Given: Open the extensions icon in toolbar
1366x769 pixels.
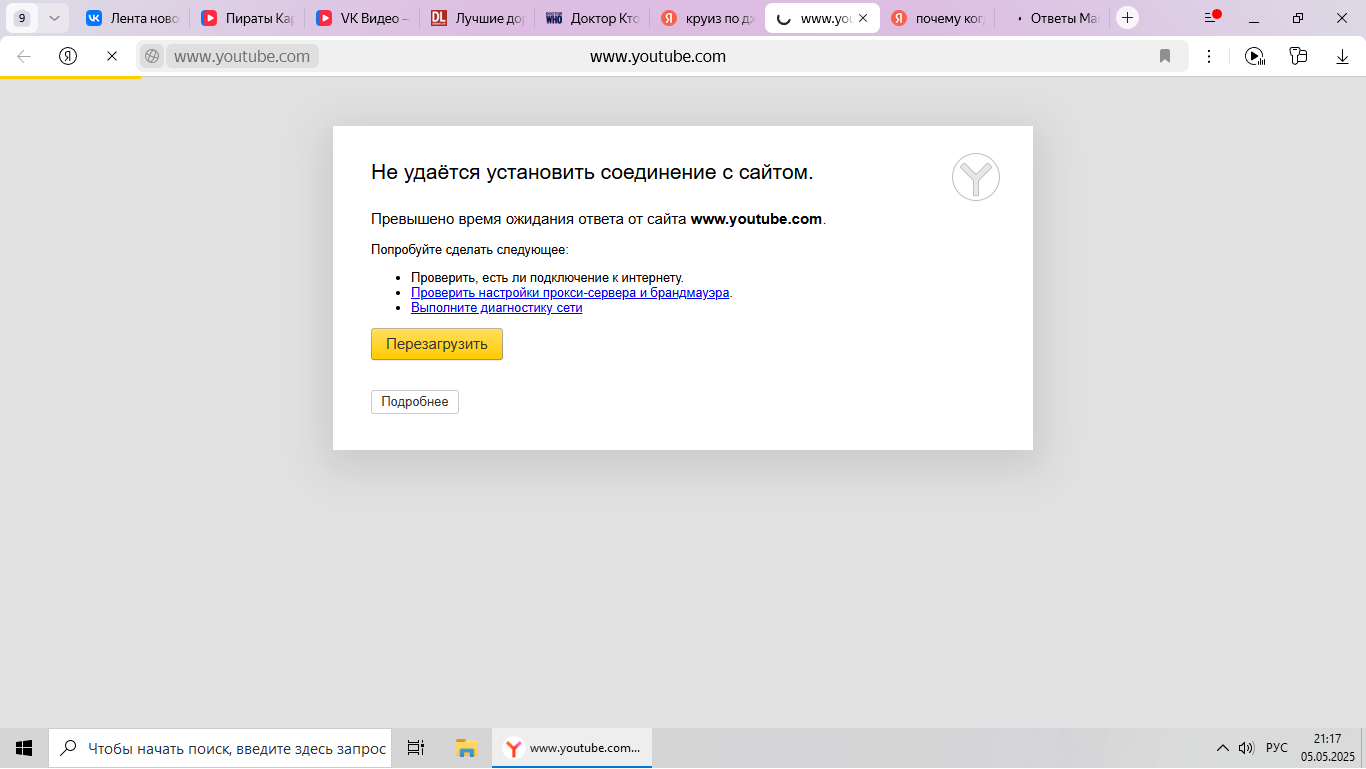Looking at the screenshot, I should [x=1299, y=56].
